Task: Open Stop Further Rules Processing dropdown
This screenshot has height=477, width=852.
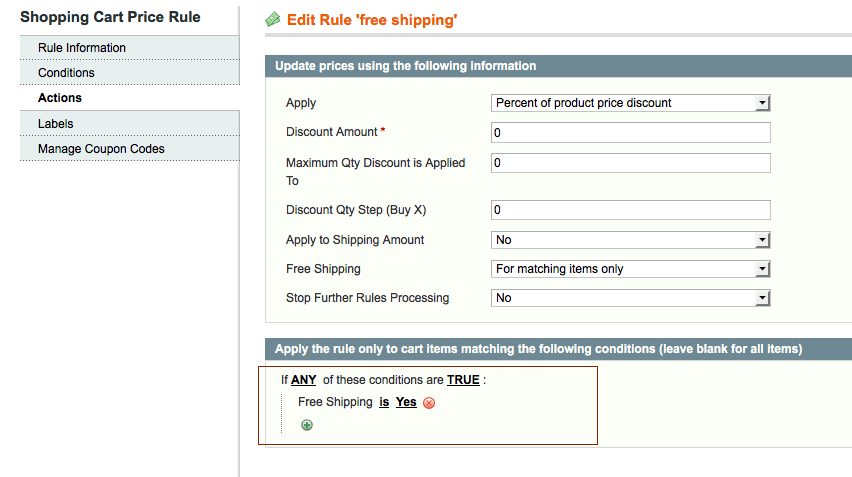Action: 630,298
